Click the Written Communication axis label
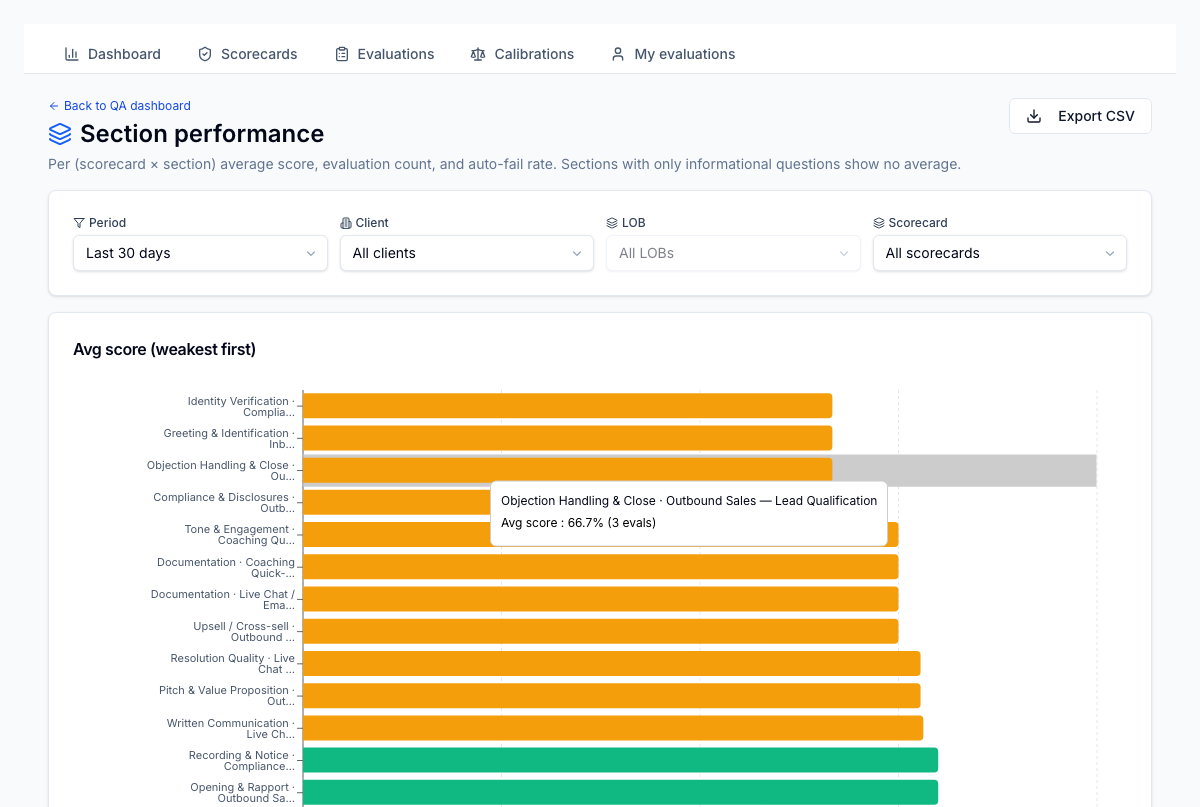The image size is (1200, 807). pos(231,729)
